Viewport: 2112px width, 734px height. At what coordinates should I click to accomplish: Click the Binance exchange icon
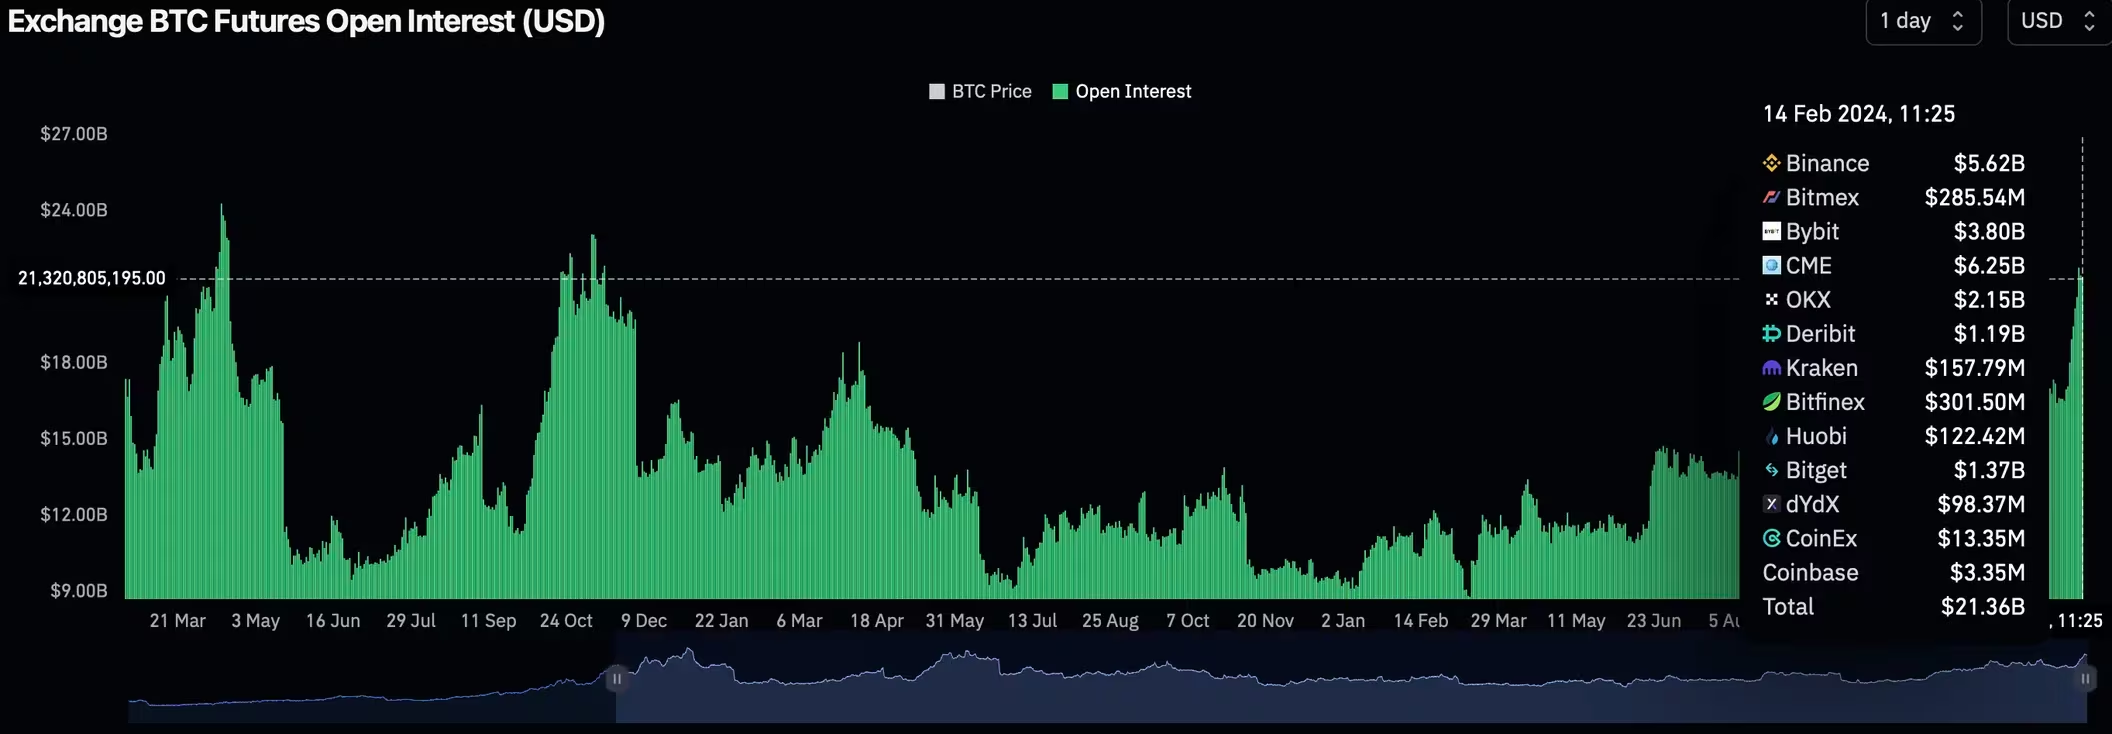(x=1771, y=163)
